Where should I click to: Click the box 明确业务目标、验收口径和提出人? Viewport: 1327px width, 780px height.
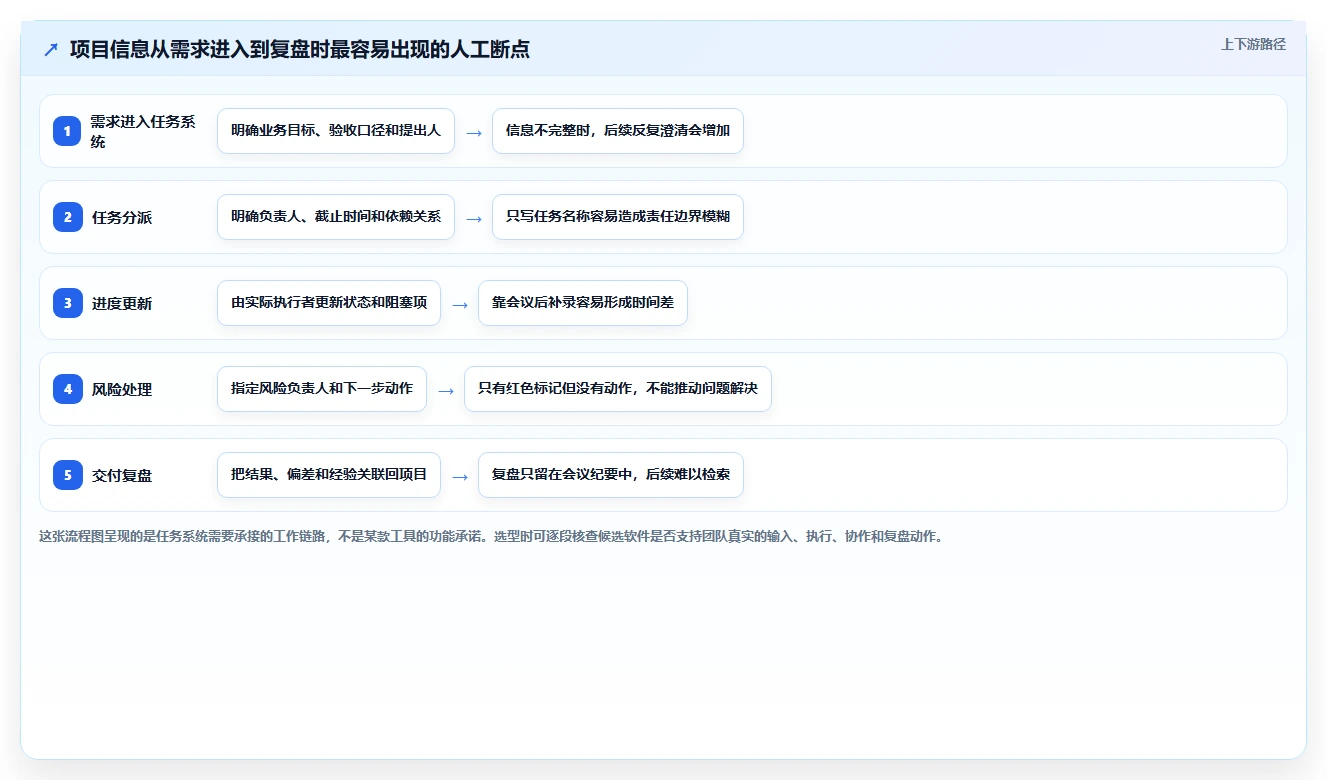pos(336,131)
